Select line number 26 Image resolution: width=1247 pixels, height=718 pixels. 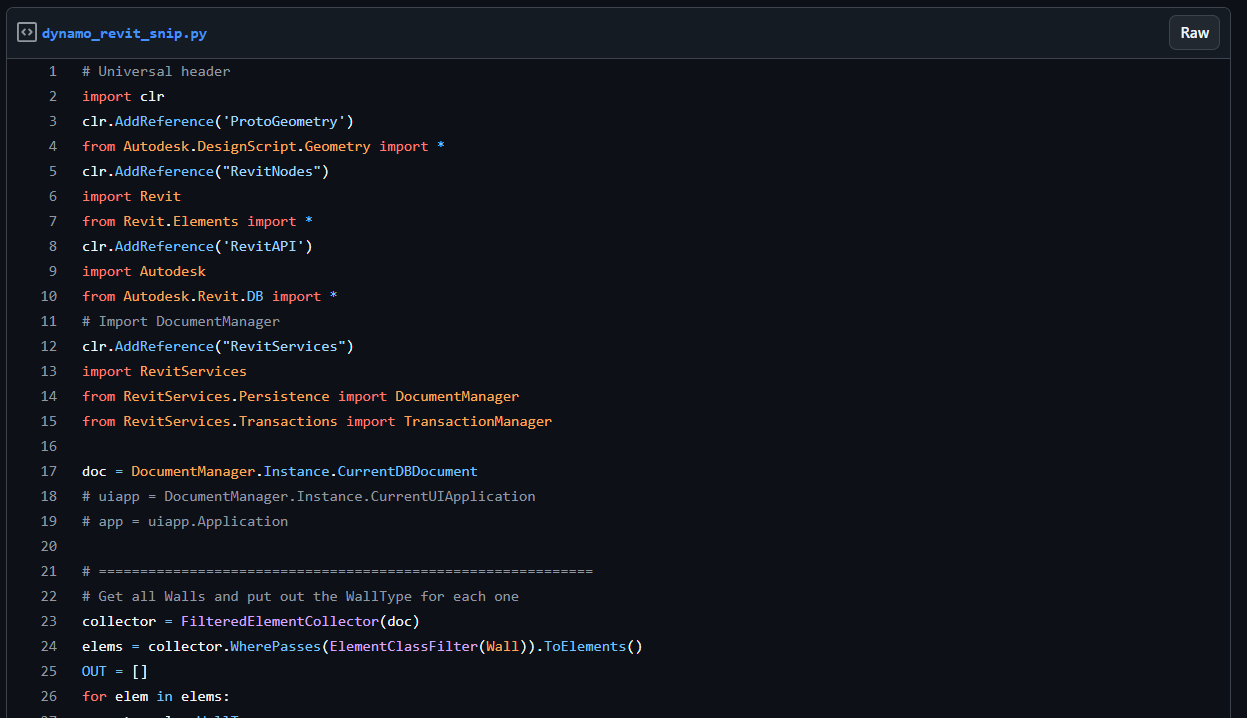pyautogui.click(x=49, y=696)
